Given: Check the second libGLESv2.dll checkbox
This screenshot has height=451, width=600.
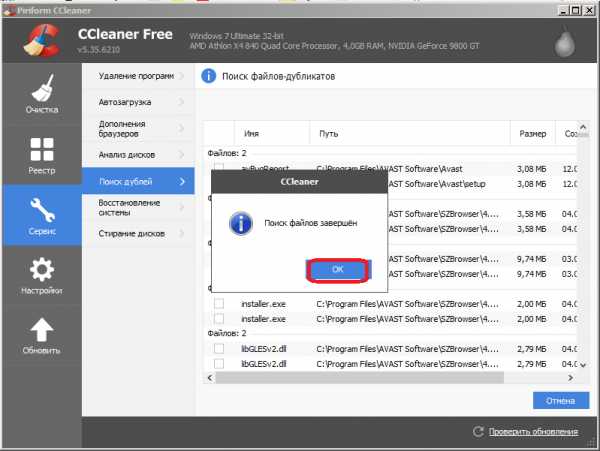Looking at the screenshot, I should click(x=219, y=363).
